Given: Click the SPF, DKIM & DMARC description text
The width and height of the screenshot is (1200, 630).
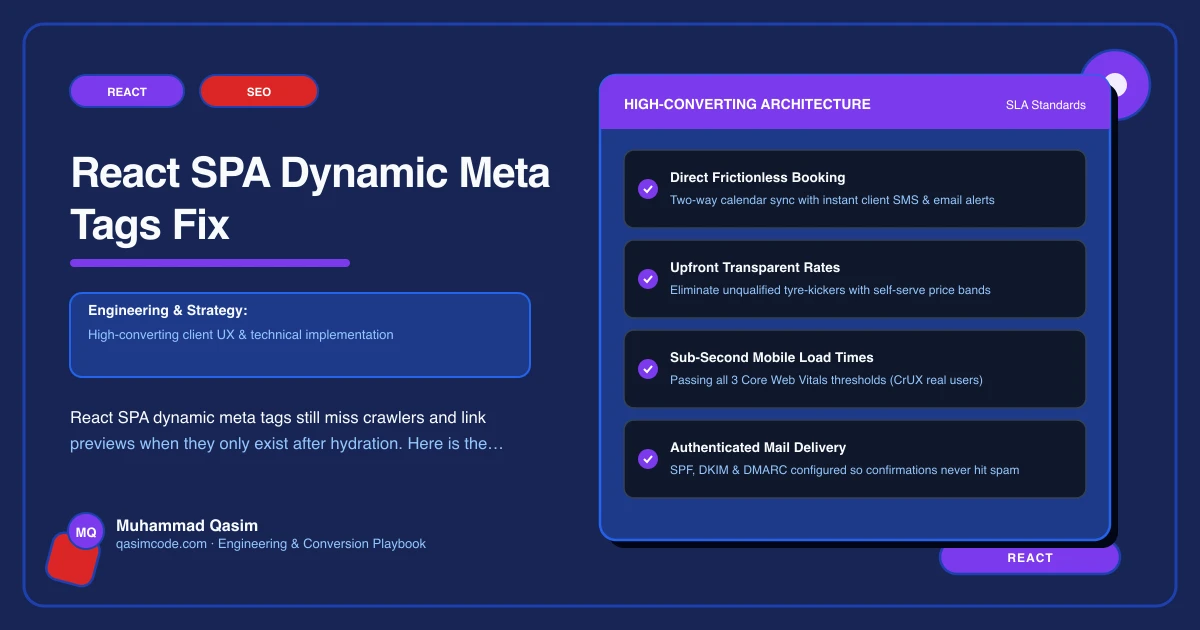Looking at the screenshot, I should [x=845, y=470].
